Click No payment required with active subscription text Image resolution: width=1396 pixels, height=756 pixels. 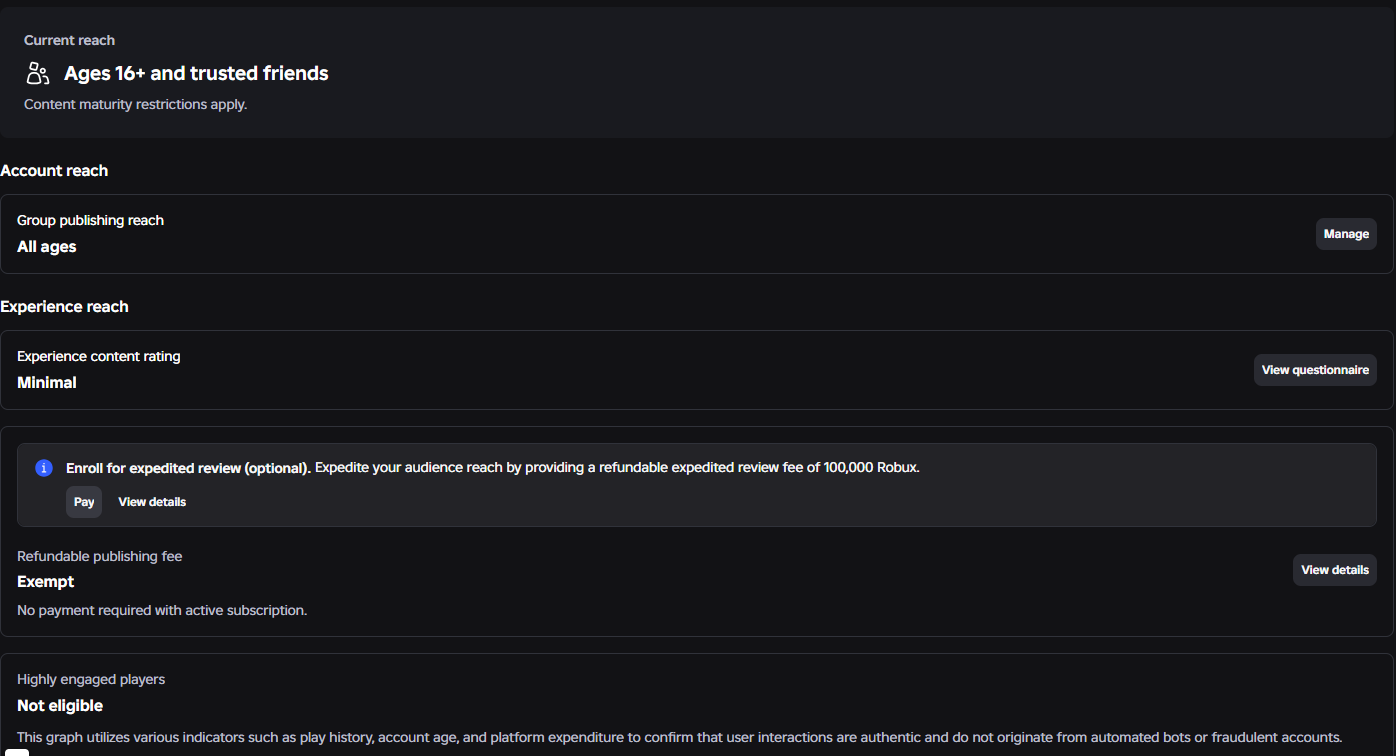(162, 610)
